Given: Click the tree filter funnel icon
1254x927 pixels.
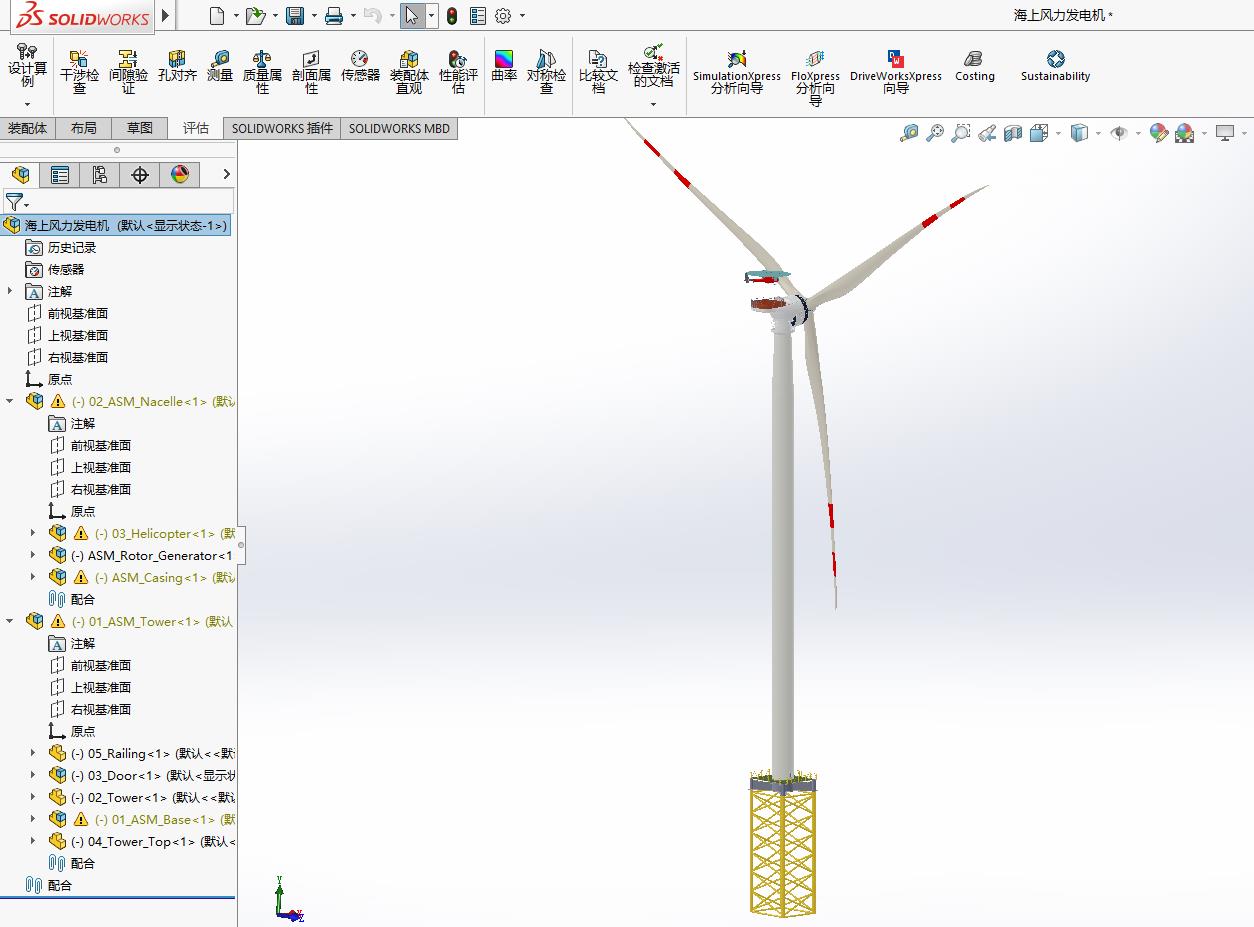Looking at the screenshot, I should tap(14, 202).
